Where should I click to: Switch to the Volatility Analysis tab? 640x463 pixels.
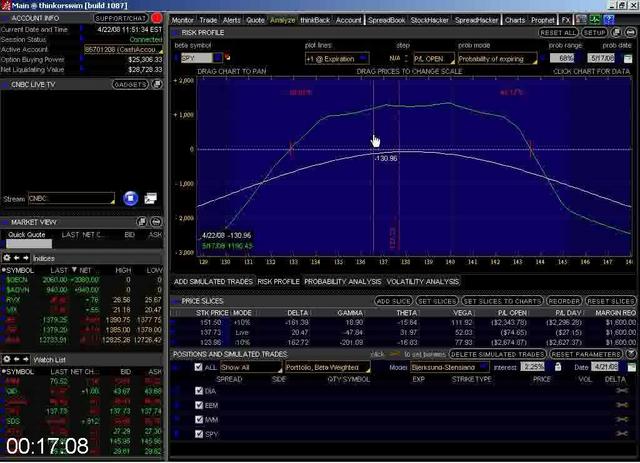(422, 281)
